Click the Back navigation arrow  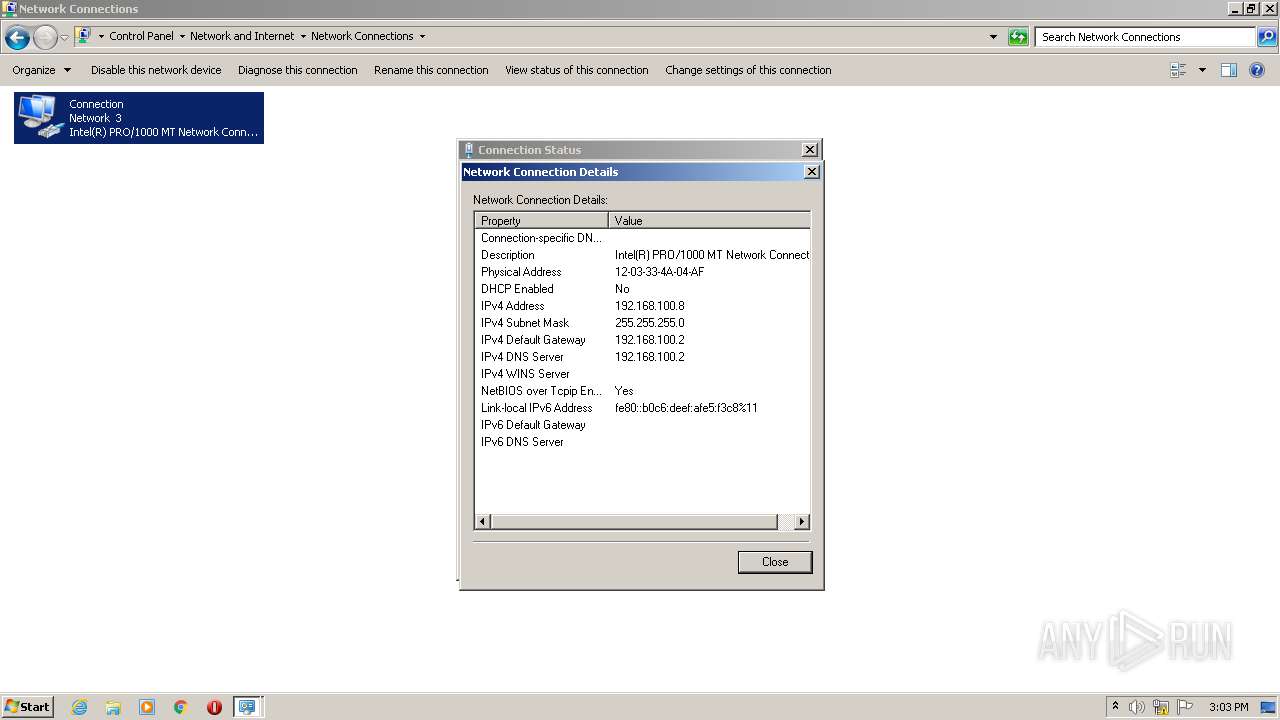tap(17, 38)
